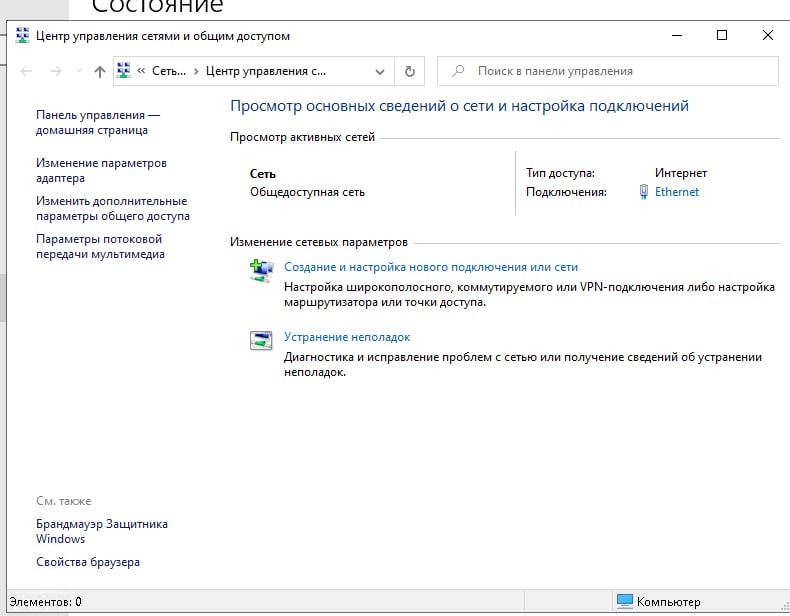790x616 pixels.
Task: Click the См. также label
Action: pos(63,501)
